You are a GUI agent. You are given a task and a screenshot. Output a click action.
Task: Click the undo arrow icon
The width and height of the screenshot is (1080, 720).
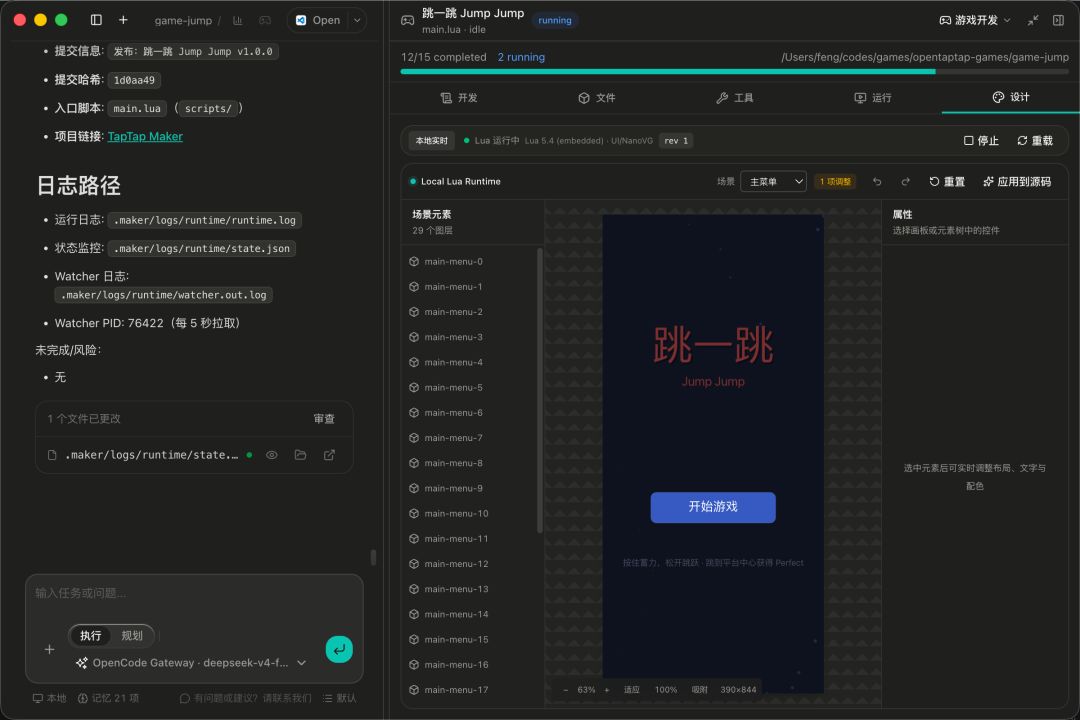coord(877,181)
